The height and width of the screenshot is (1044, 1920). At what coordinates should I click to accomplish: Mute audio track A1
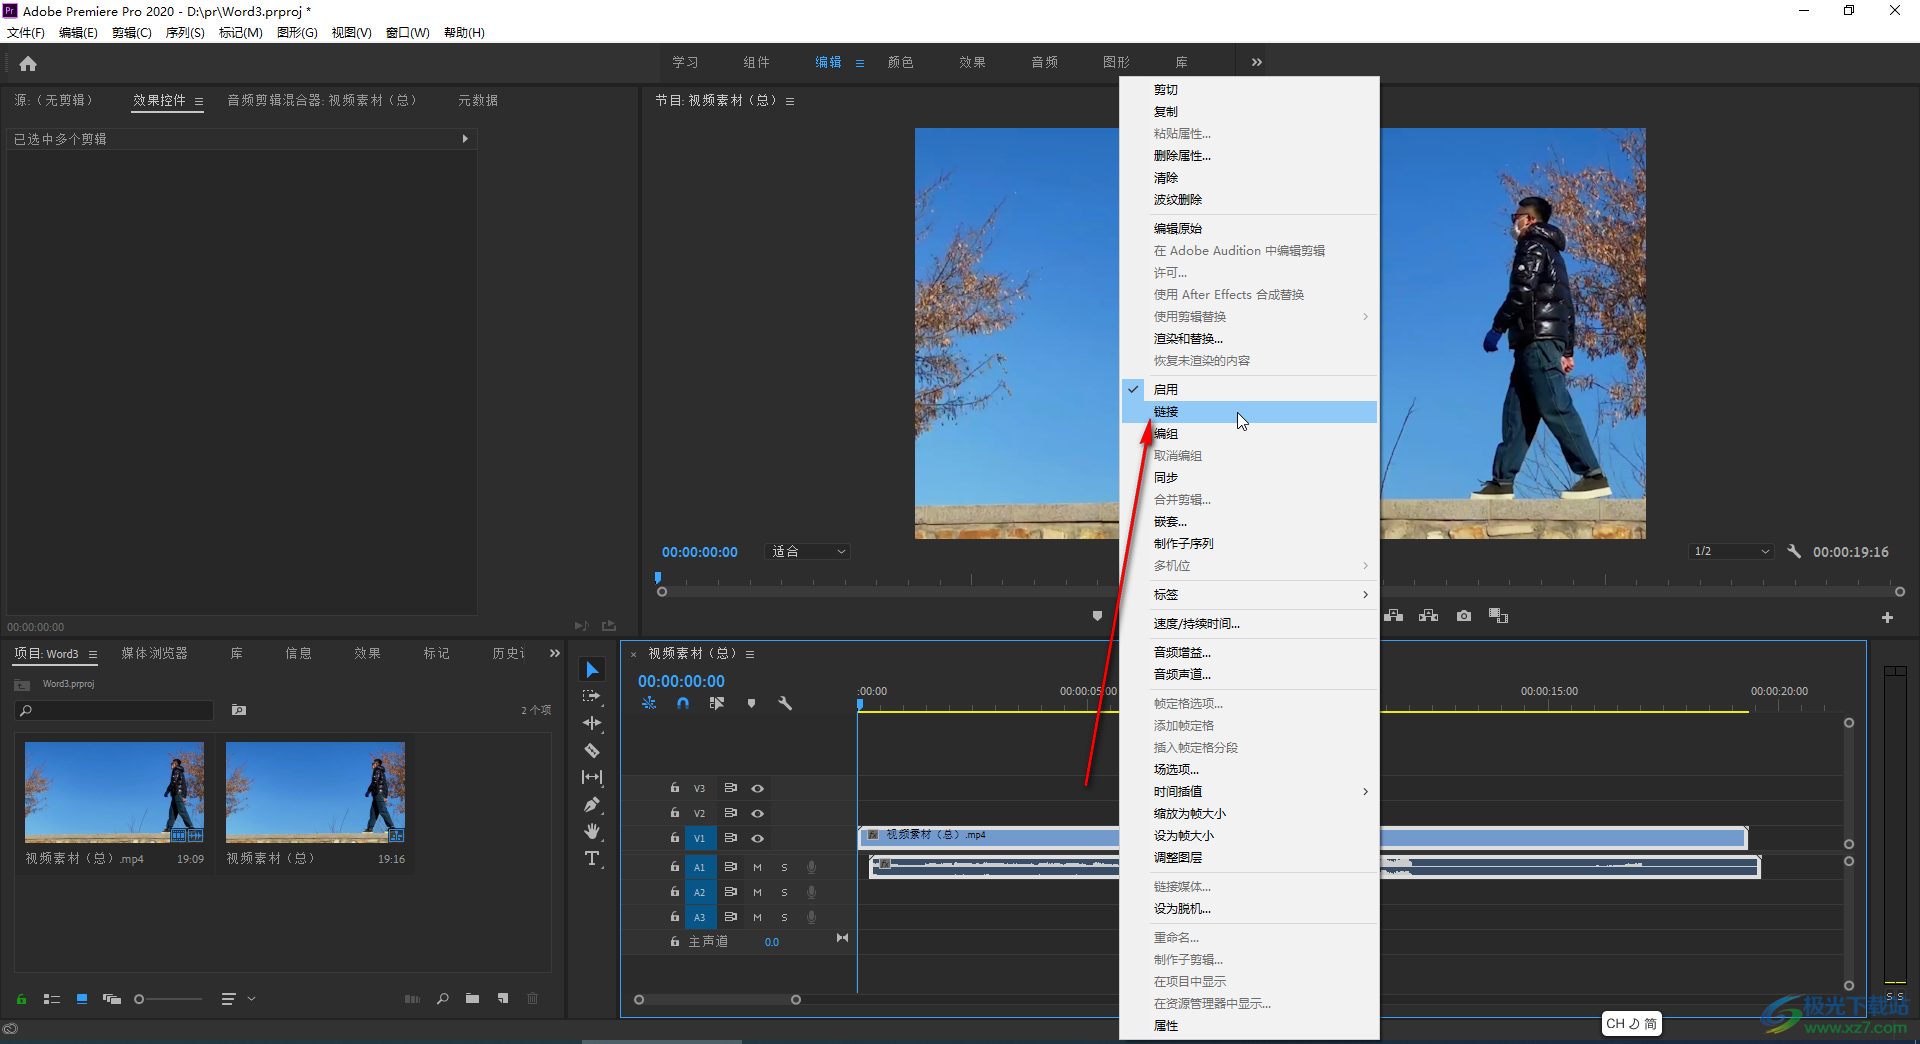tap(757, 867)
